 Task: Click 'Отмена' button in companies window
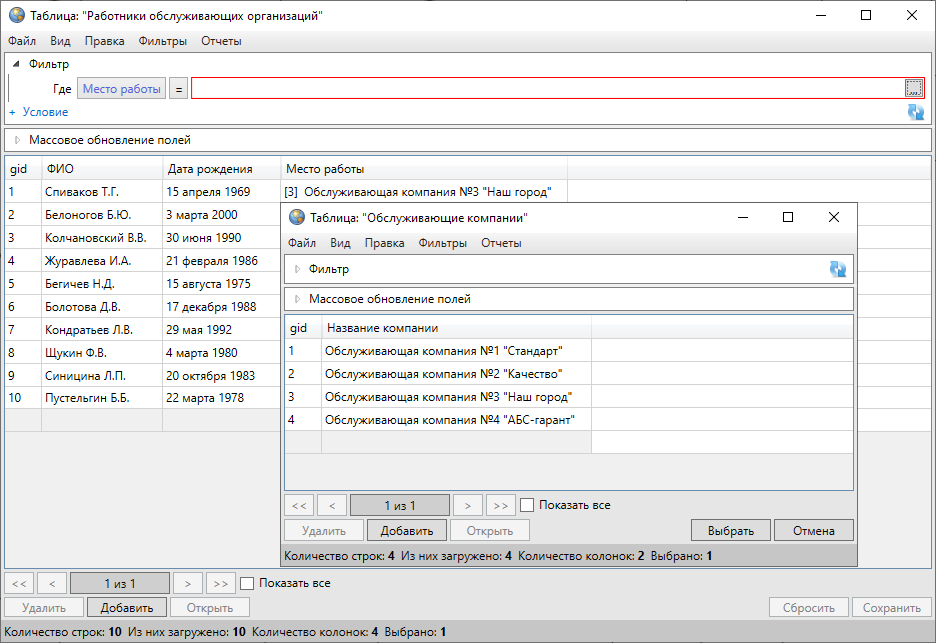[x=814, y=530]
